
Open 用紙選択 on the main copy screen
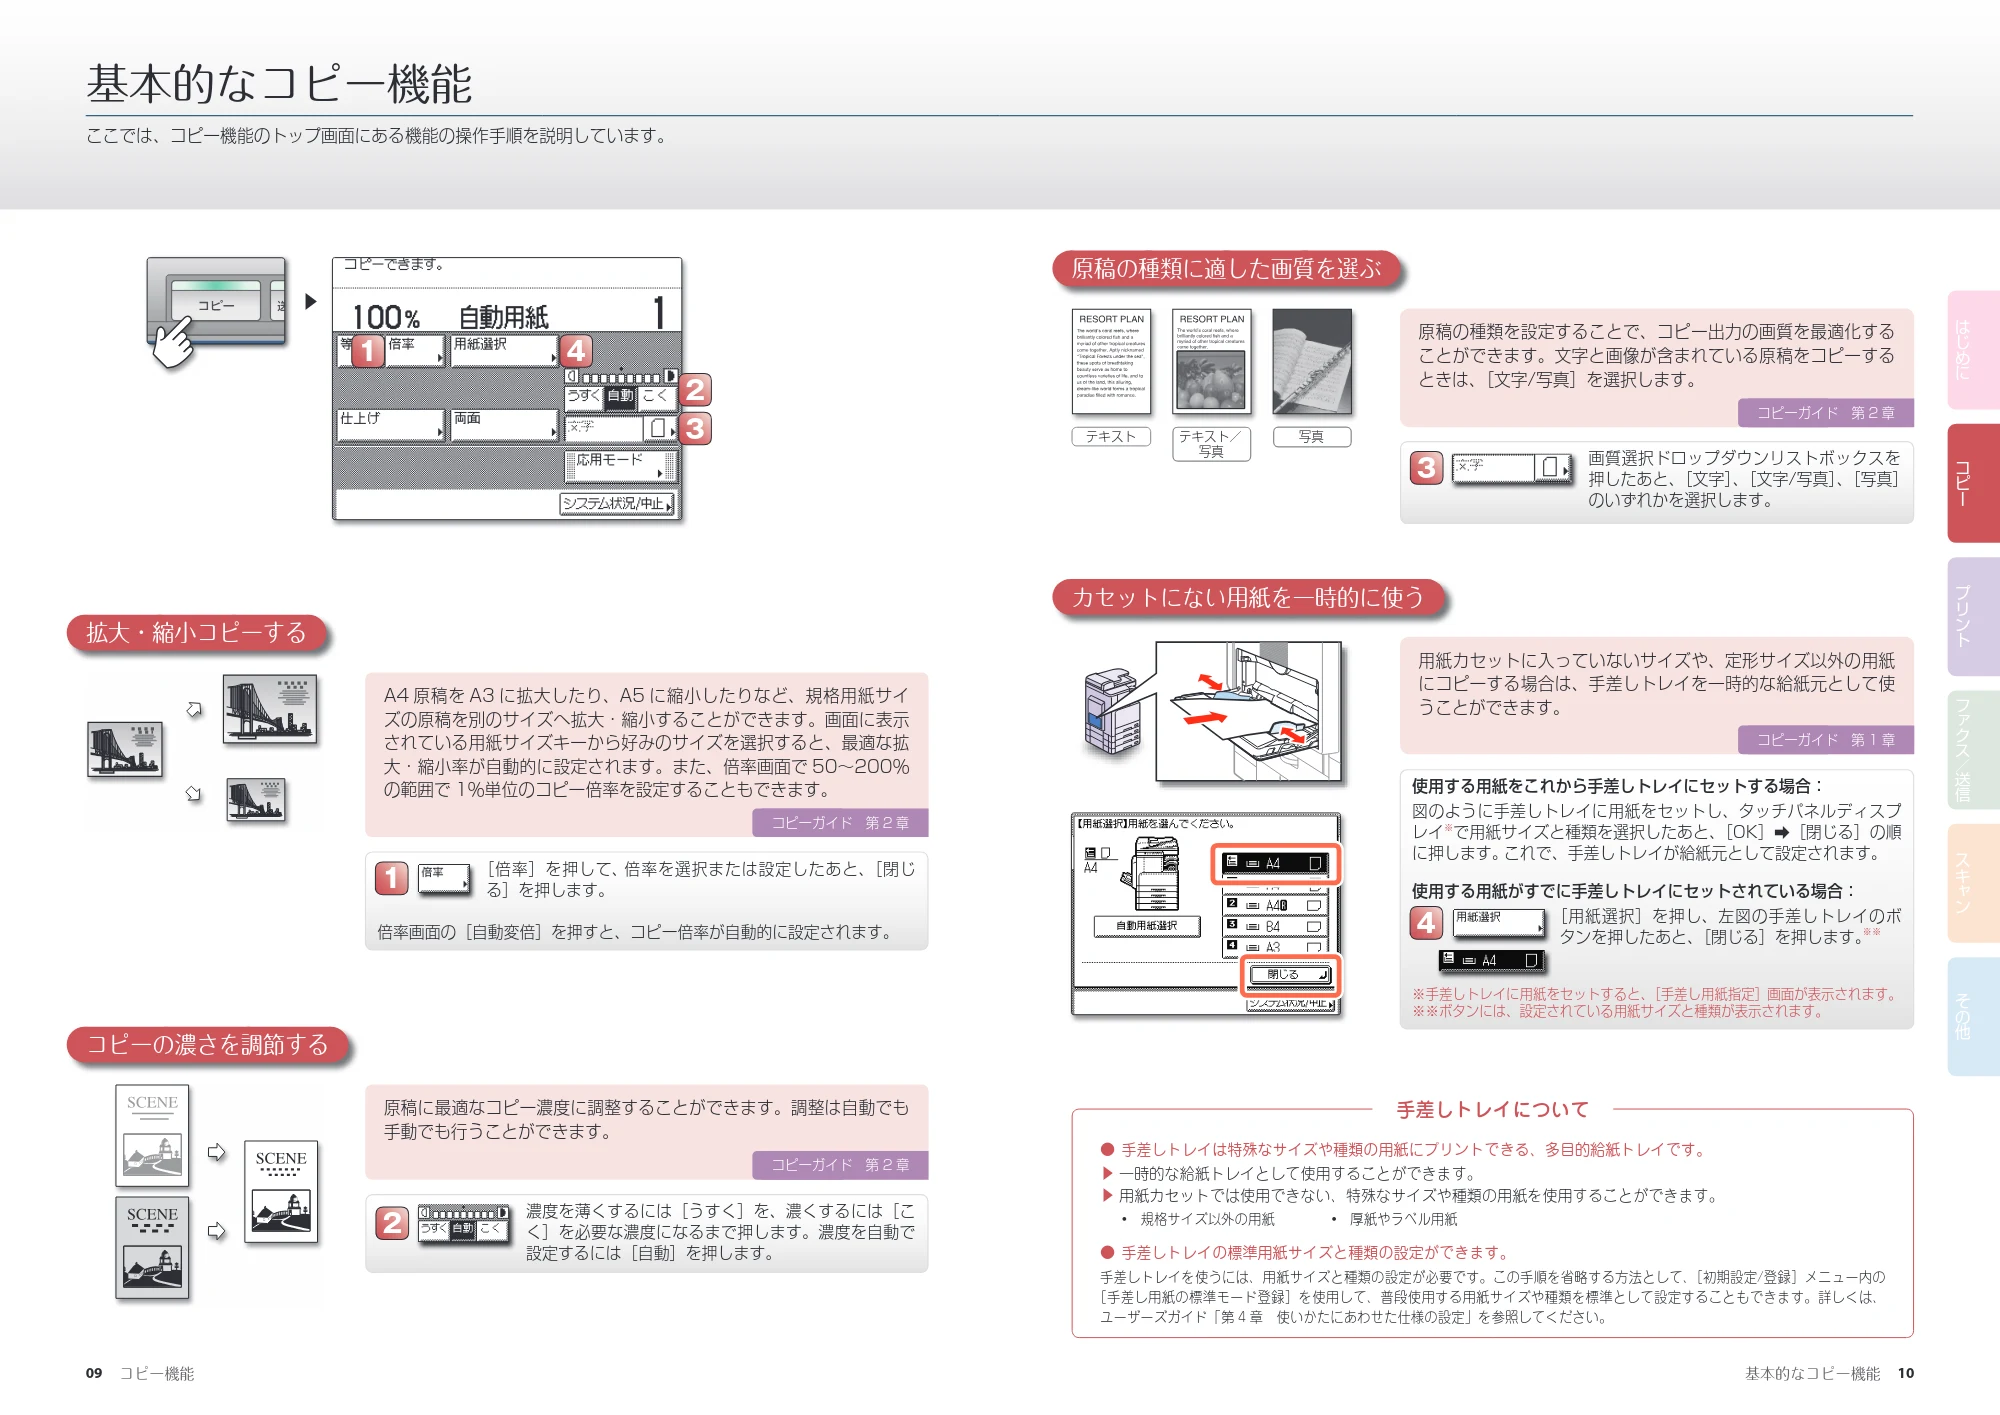pyautogui.click(x=504, y=351)
